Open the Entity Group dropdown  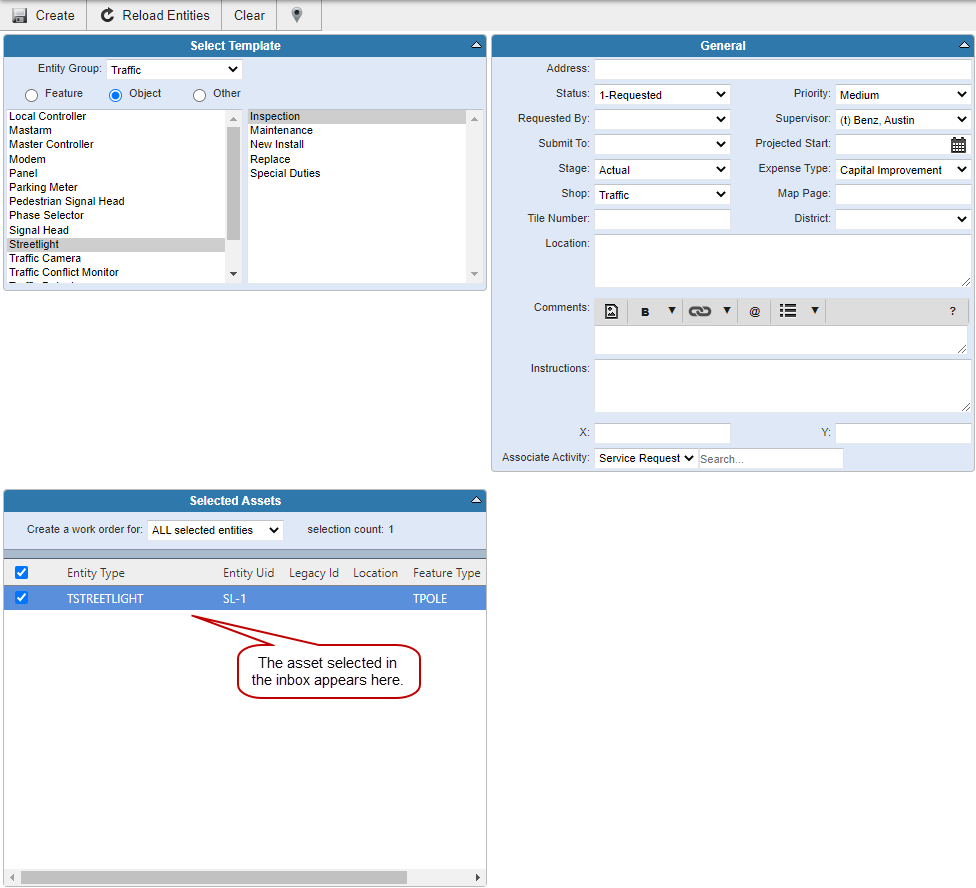[x=174, y=69]
